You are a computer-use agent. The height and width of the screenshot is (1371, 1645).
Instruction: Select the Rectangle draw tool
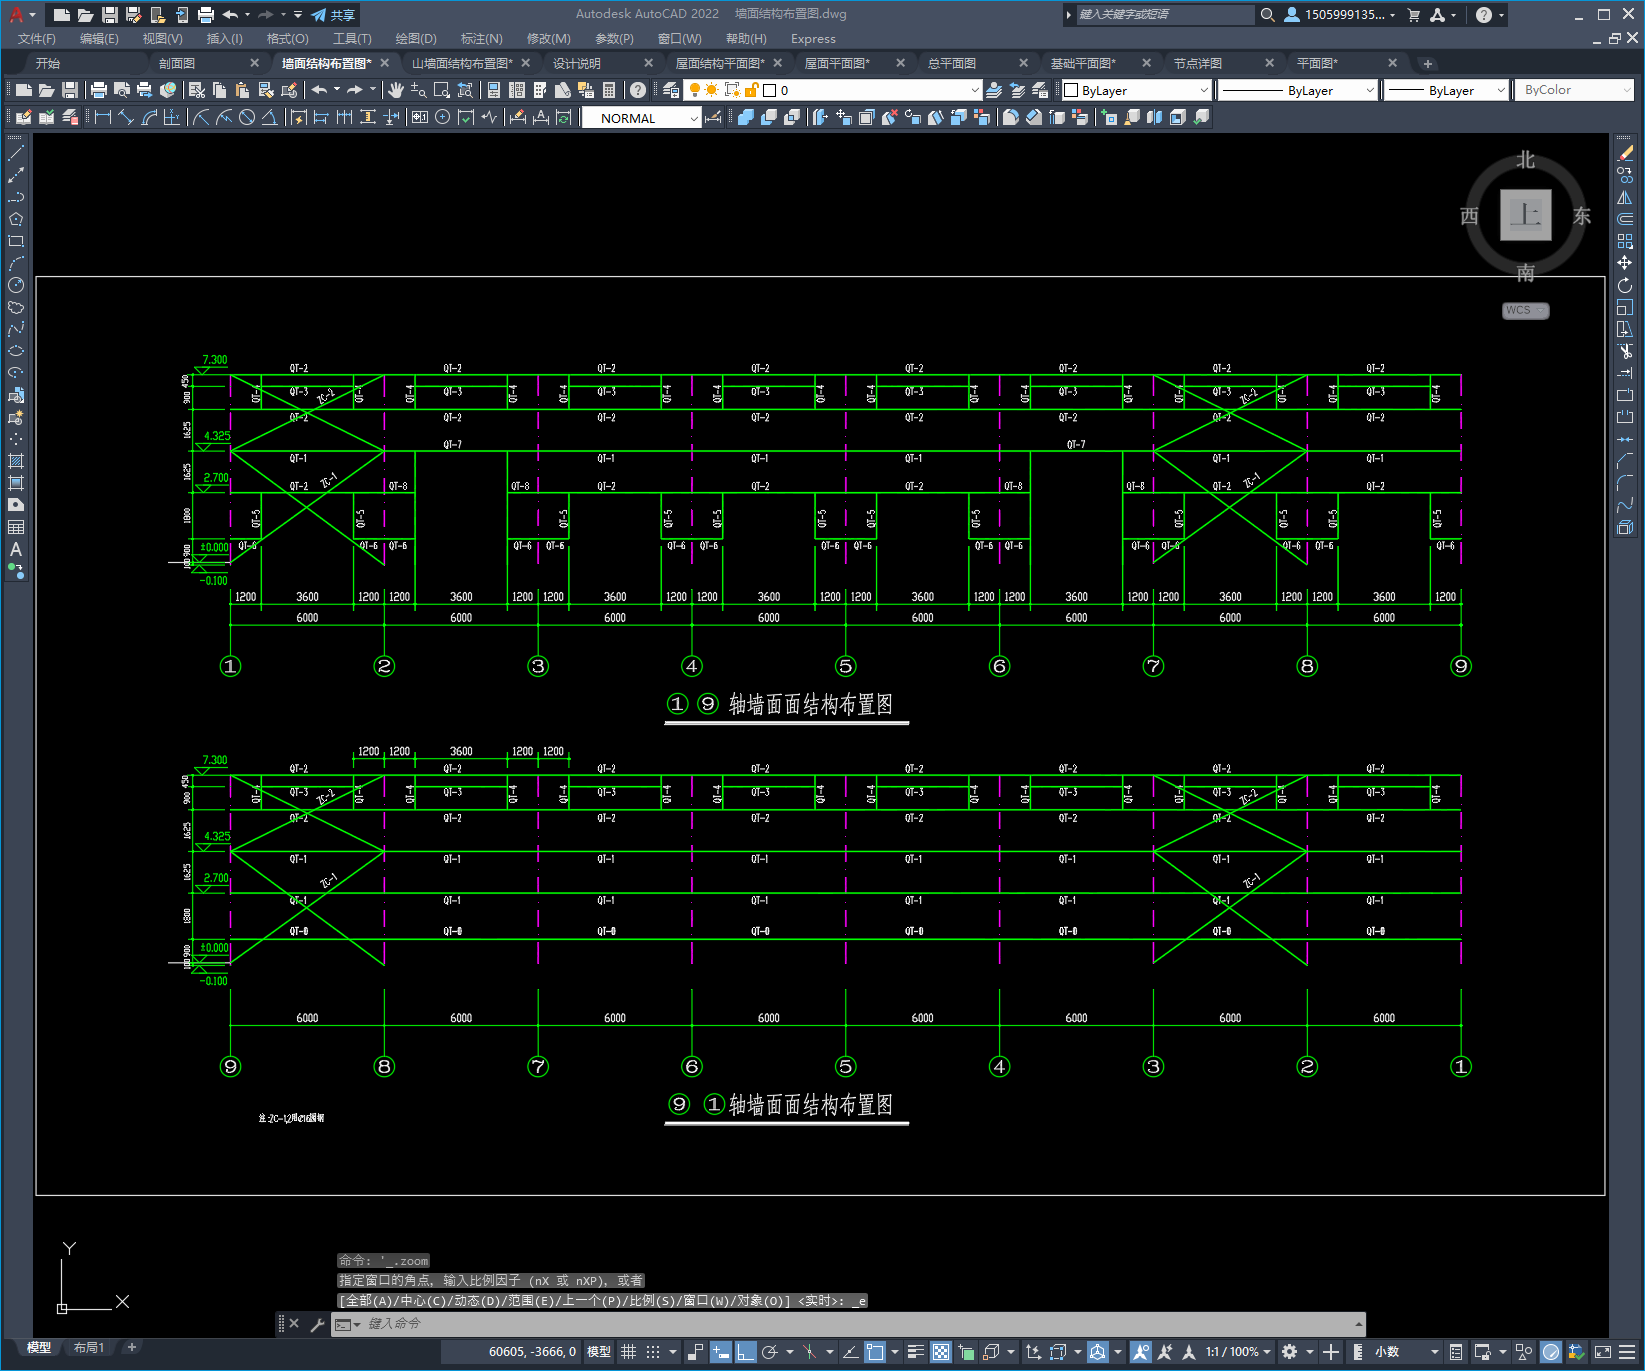pos(16,241)
